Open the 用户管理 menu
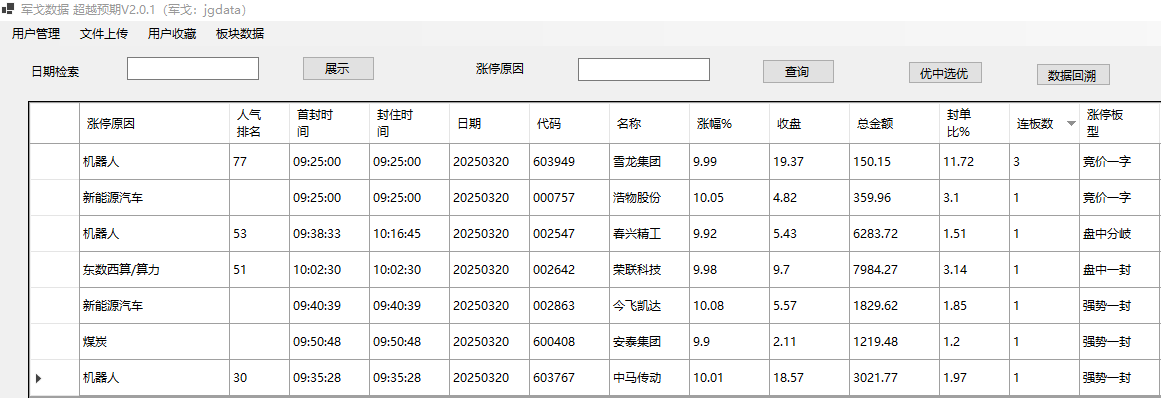Image resolution: width=1161 pixels, height=398 pixels. [x=36, y=33]
